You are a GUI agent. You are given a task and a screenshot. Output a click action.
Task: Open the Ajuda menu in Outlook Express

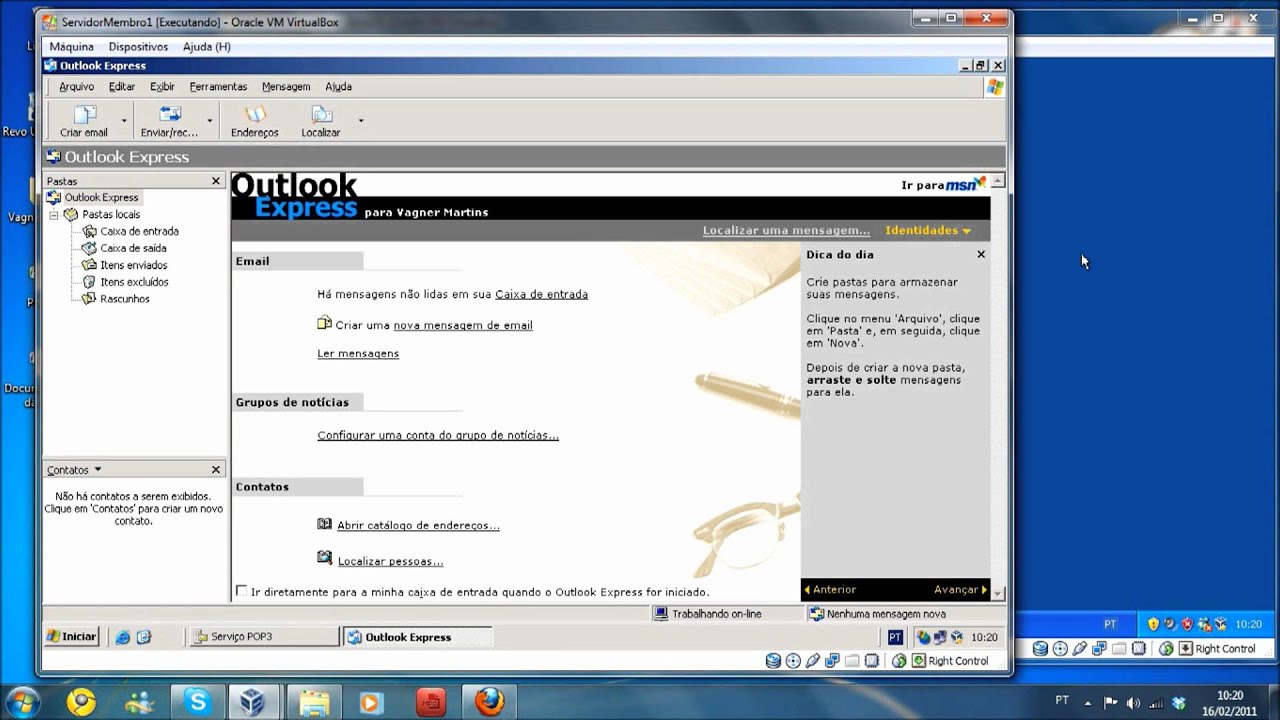[338, 87]
